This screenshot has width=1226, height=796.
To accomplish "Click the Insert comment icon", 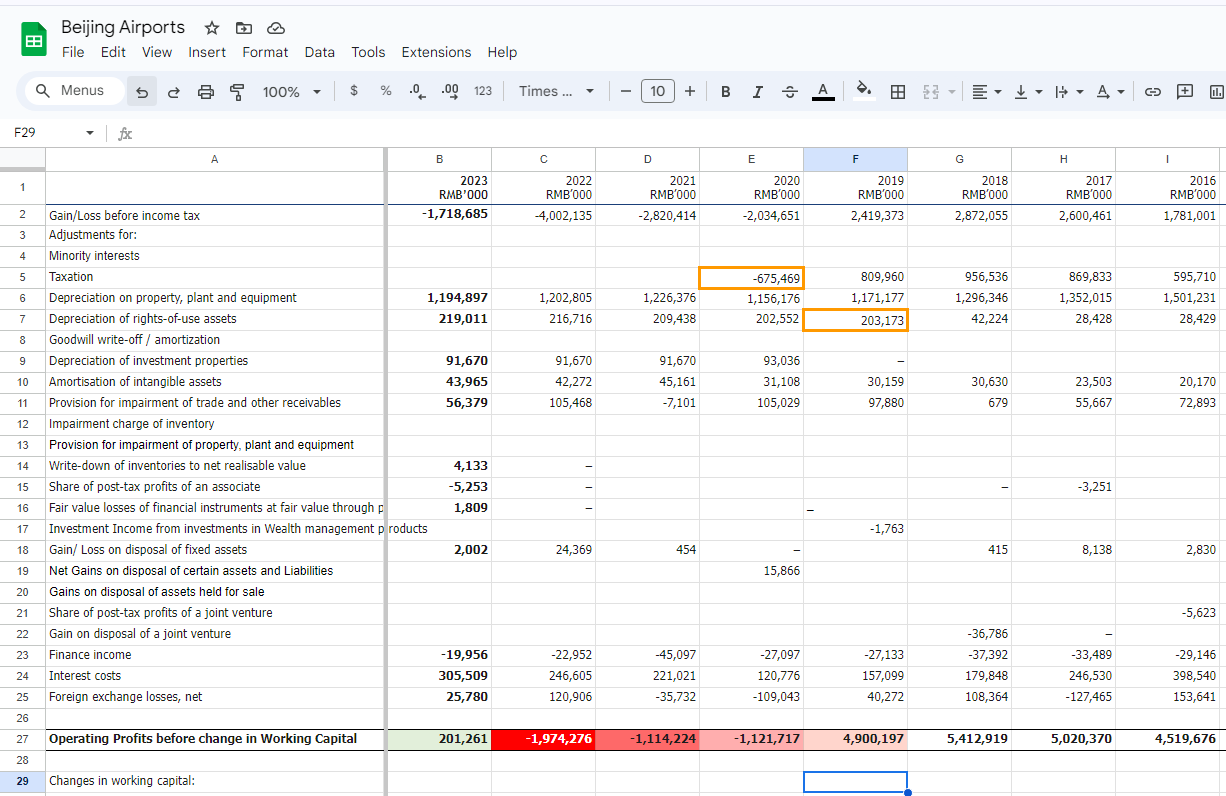I will 1185,91.
